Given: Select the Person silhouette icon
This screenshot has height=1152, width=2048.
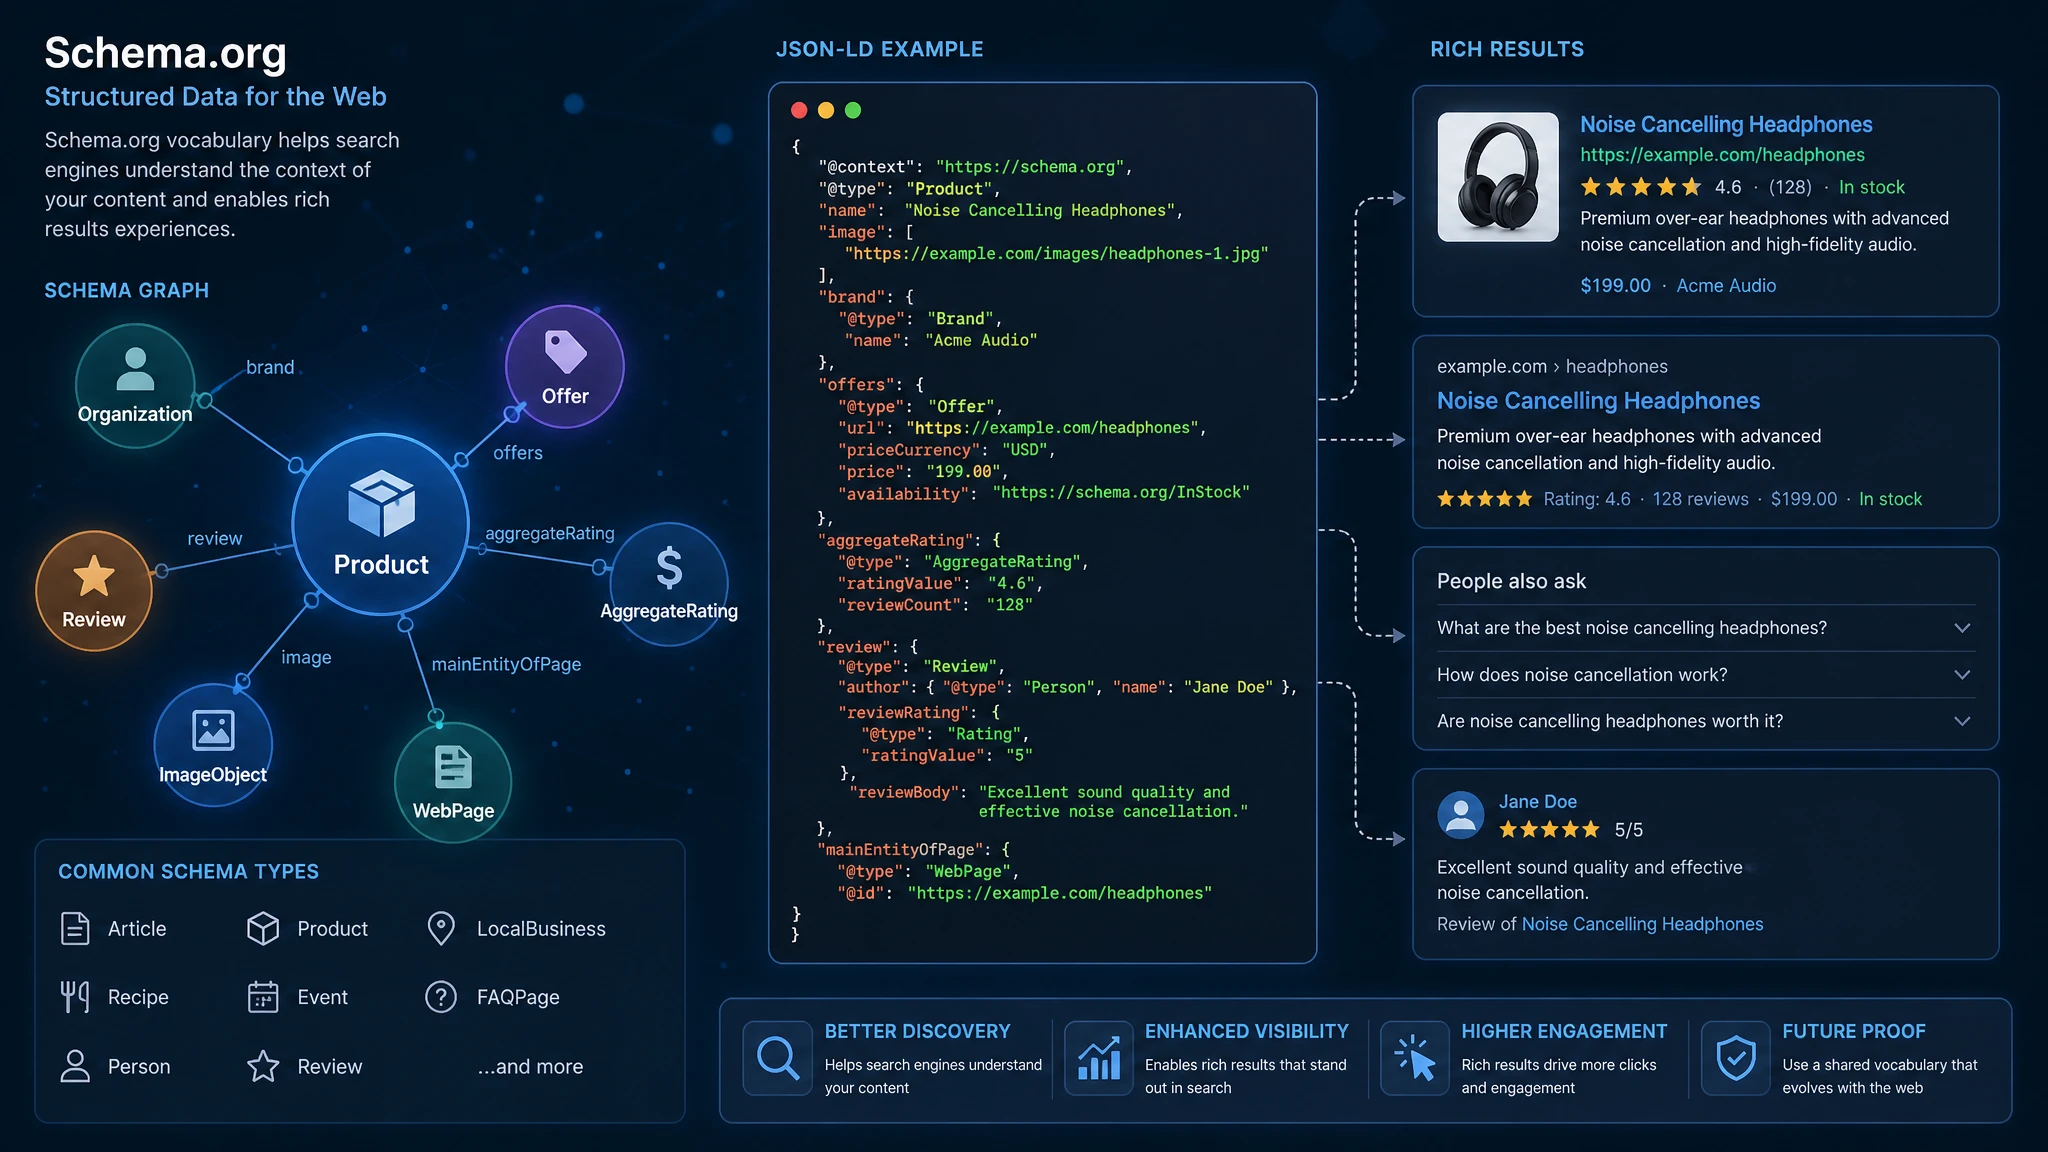Looking at the screenshot, I should point(75,1066).
